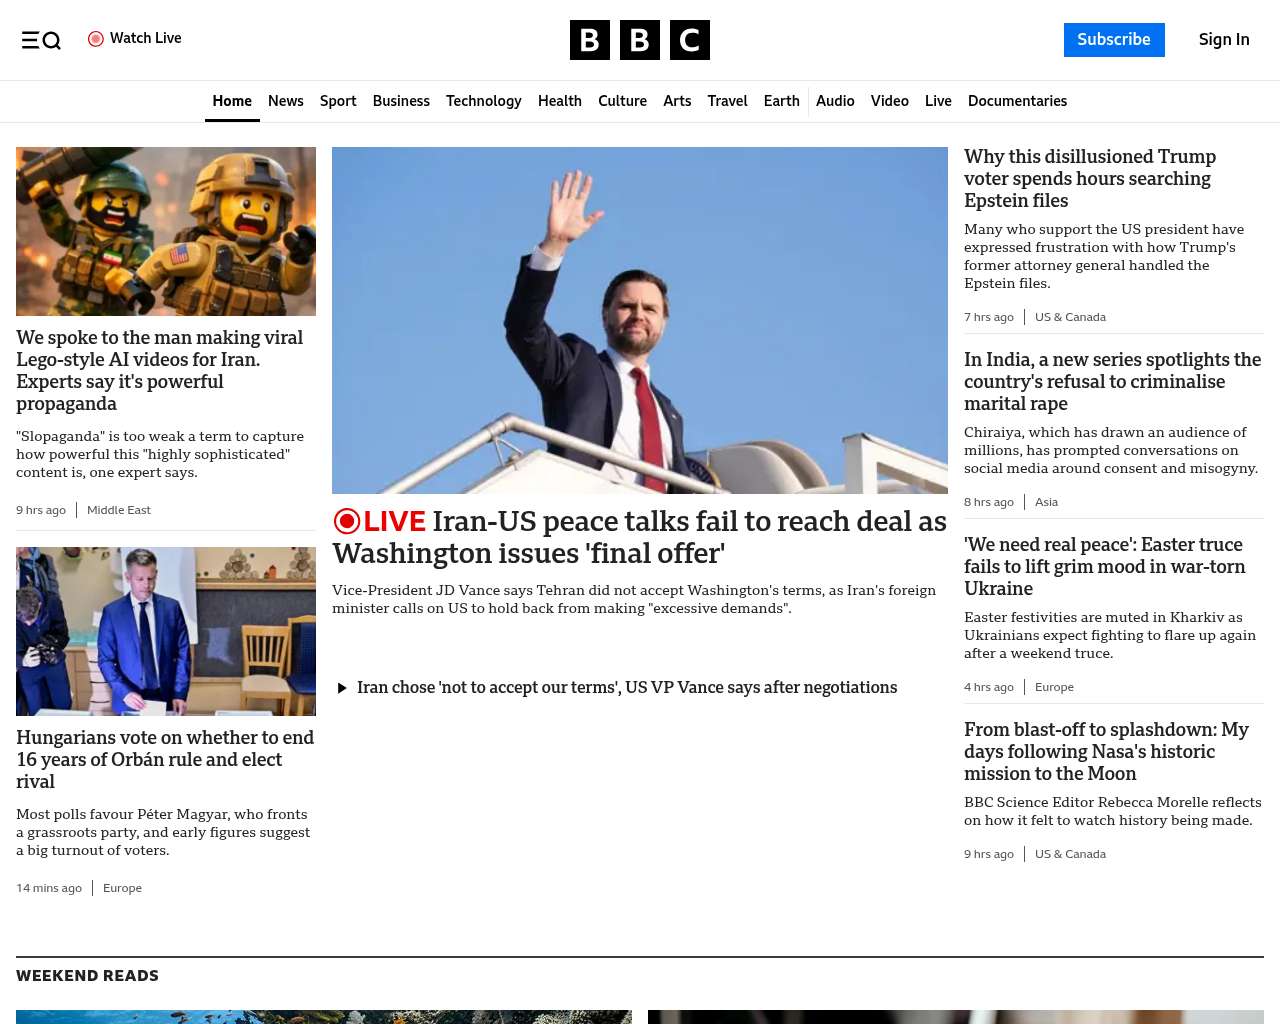This screenshot has width=1280, height=1024.
Task: Click the Weekend Reads section heading
Action: pyautogui.click(x=87, y=976)
